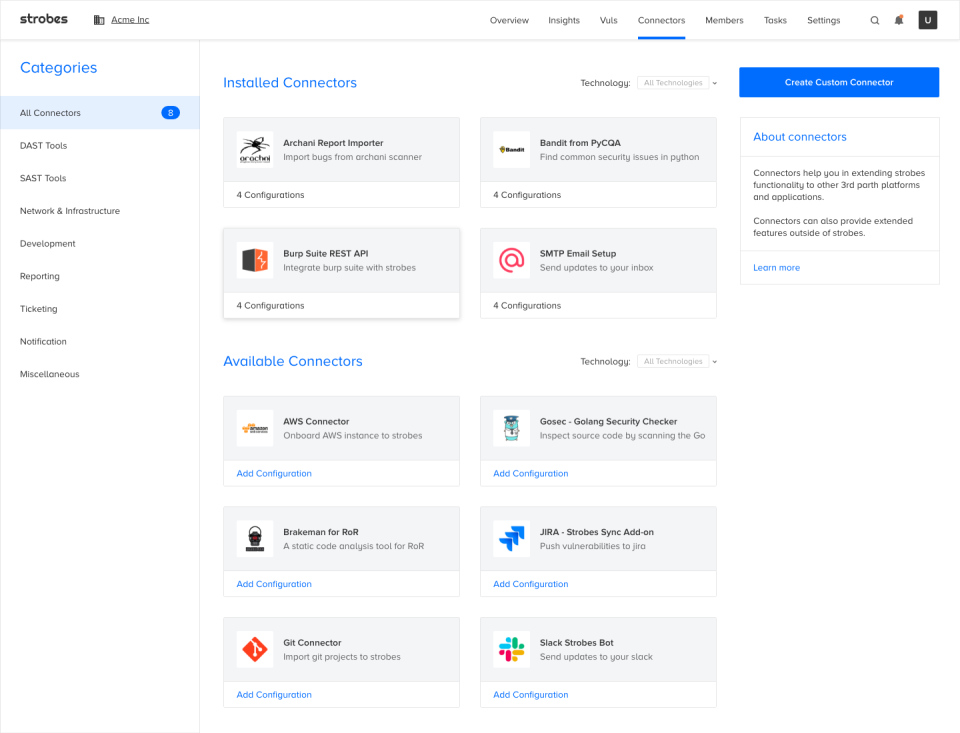Click 4 Configurations under Bandit from PyCQA
960x733 pixels.
click(x=527, y=195)
